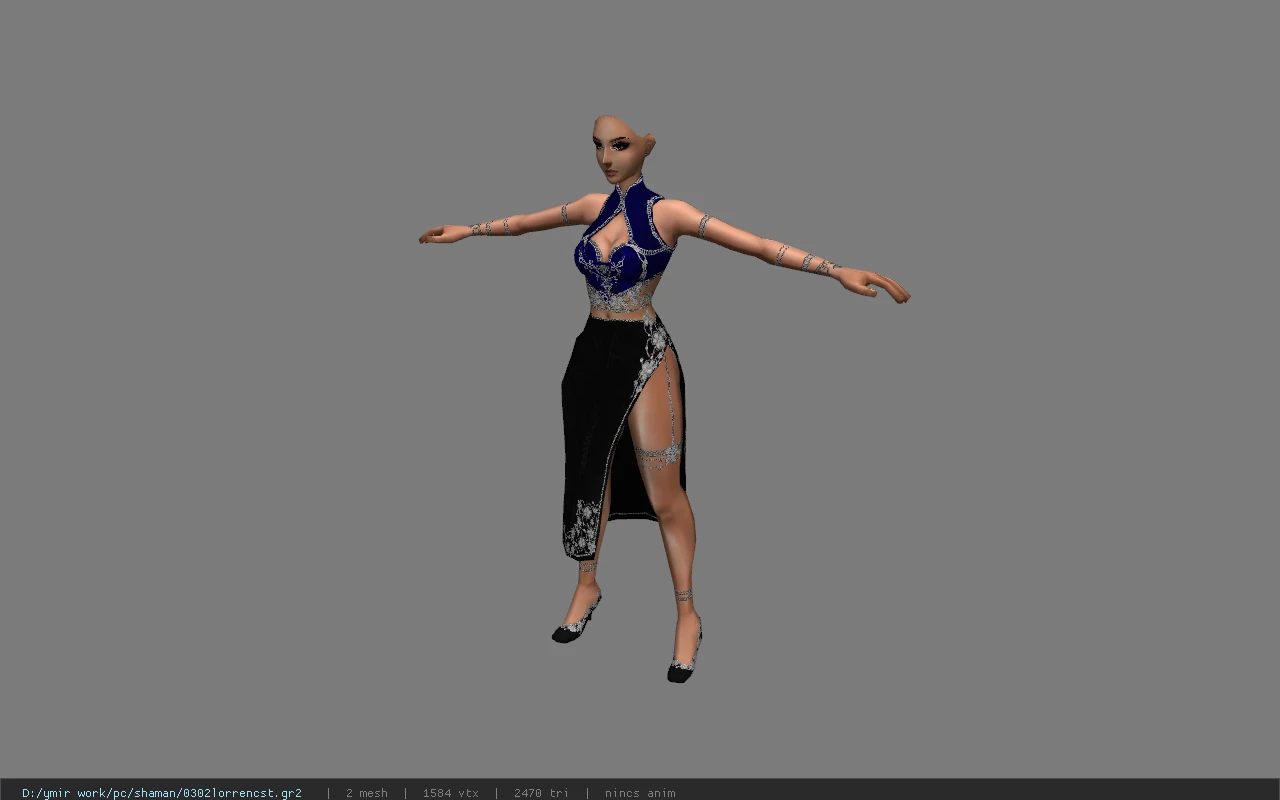This screenshot has height=800, width=1280.
Task: Click the "2 mesh" status entry
Action: [x=366, y=793]
